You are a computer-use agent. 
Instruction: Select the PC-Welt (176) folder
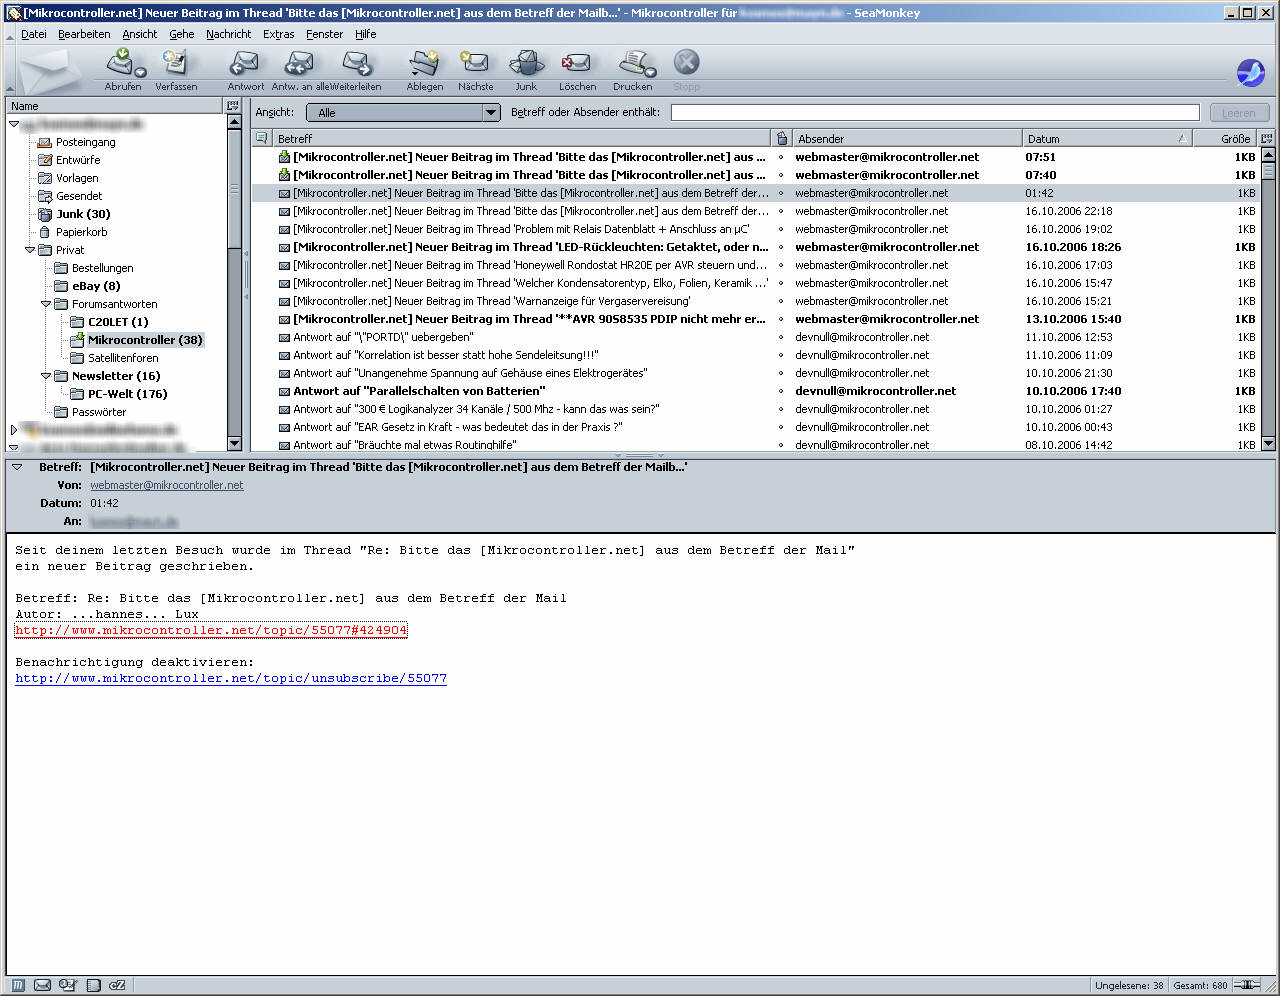click(127, 394)
